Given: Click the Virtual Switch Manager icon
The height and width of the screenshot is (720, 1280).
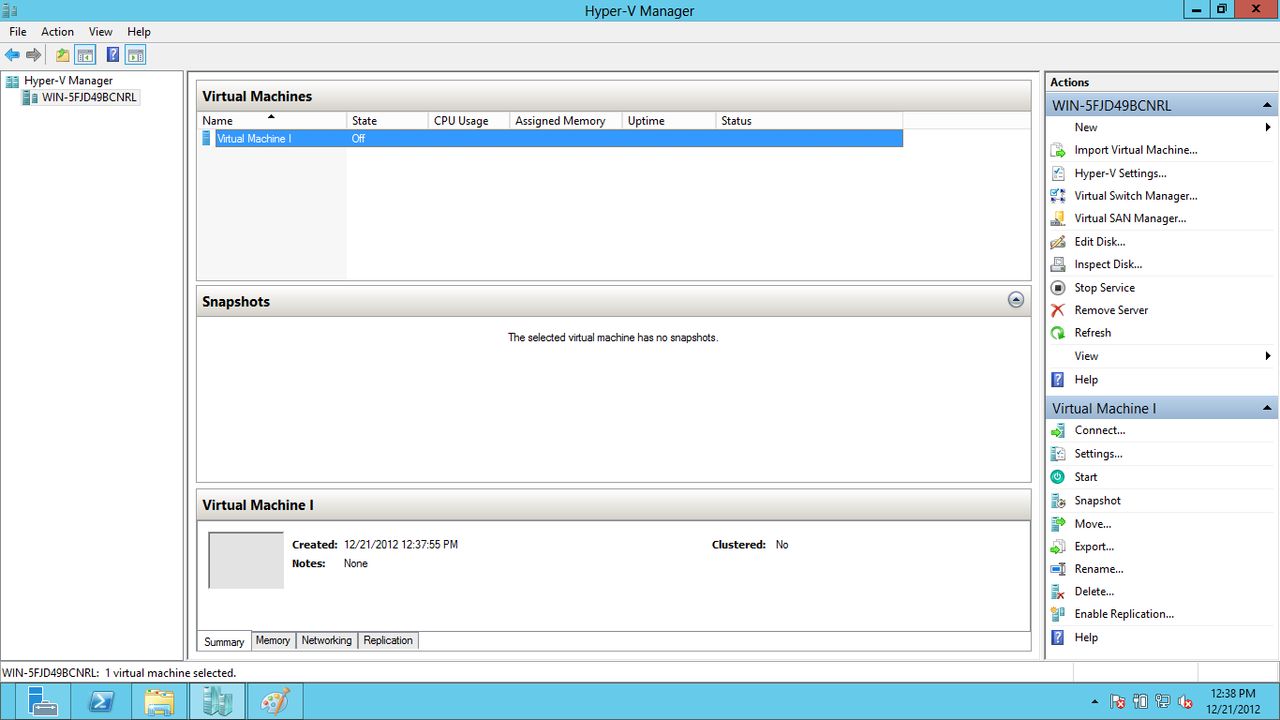Looking at the screenshot, I should tap(1058, 196).
